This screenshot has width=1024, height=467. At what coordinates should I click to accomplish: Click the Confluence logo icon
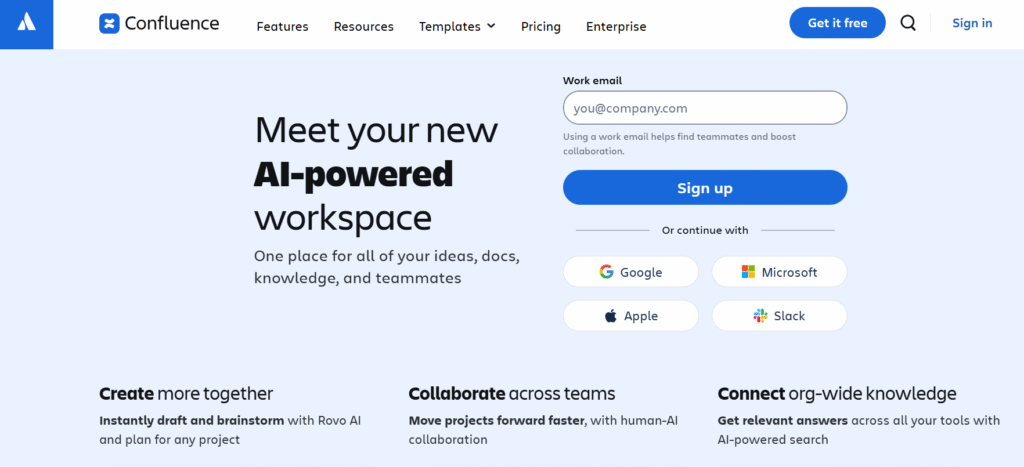click(x=109, y=24)
